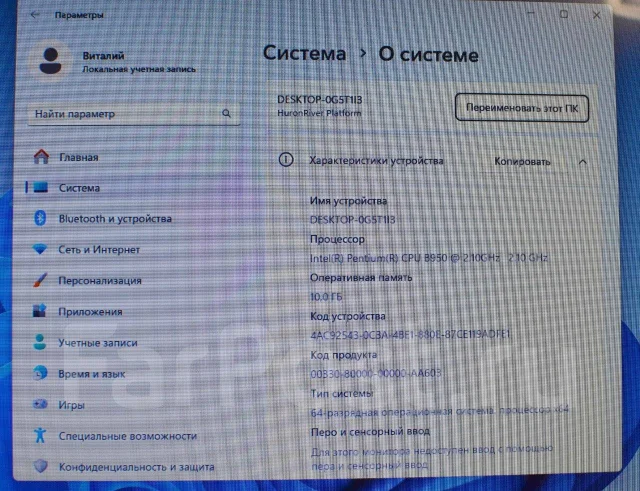Click the Процессор label
640x491 pixels.
[x=337, y=239]
